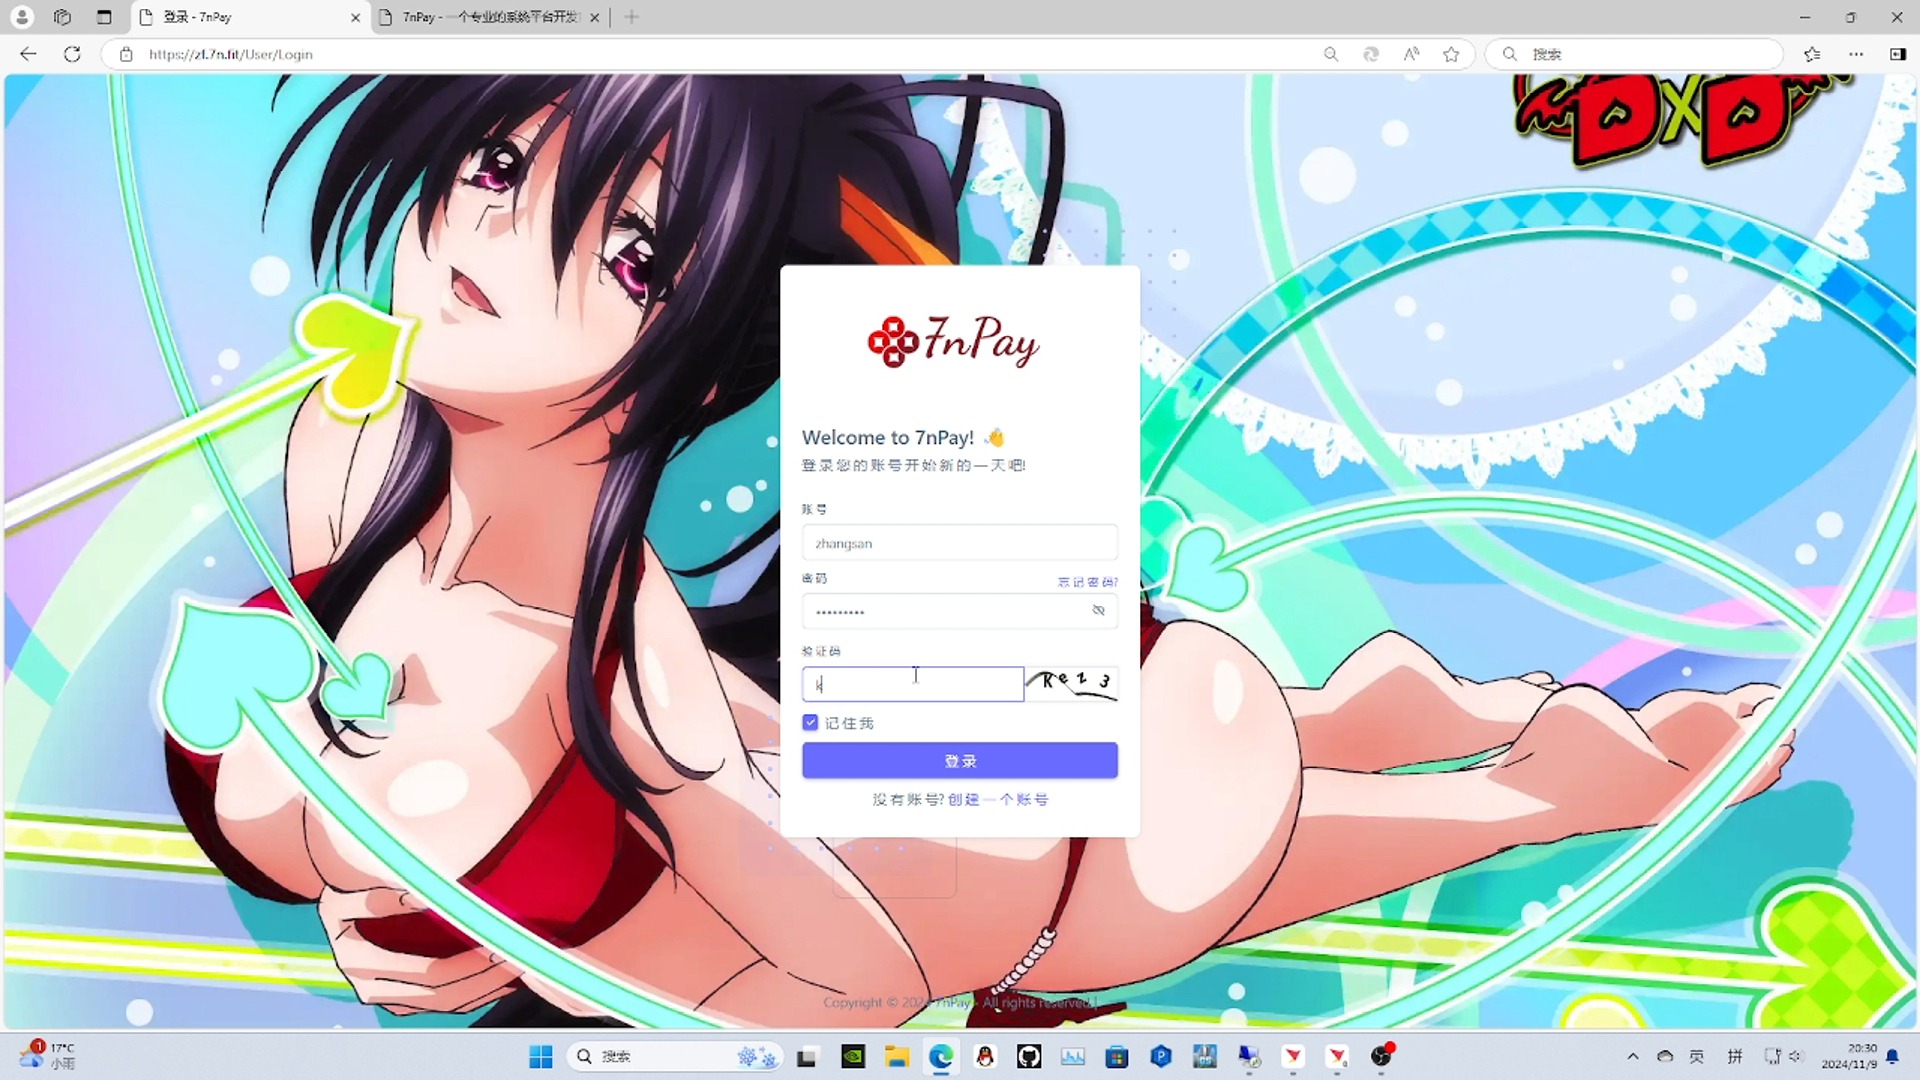This screenshot has height=1080, width=1920.
Task: Add page to favorites star
Action: (x=1451, y=54)
